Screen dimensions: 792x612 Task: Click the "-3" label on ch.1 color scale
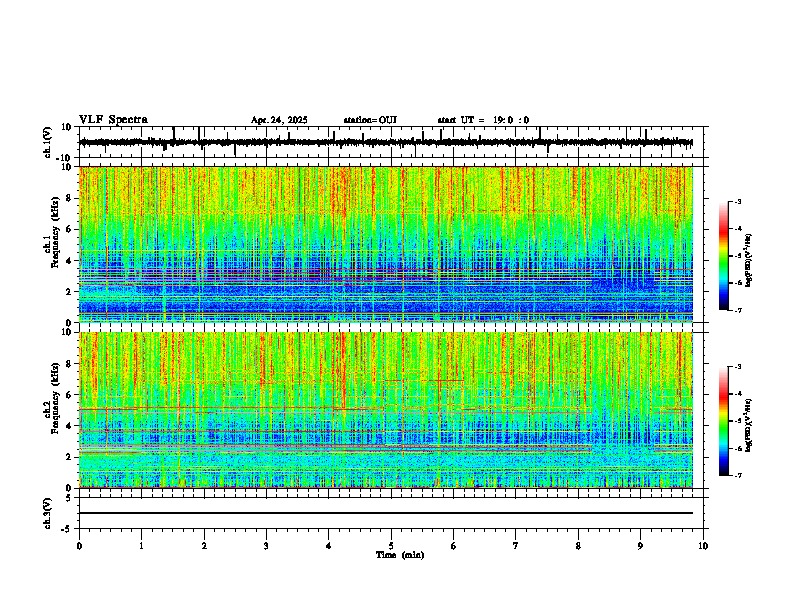(737, 201)
